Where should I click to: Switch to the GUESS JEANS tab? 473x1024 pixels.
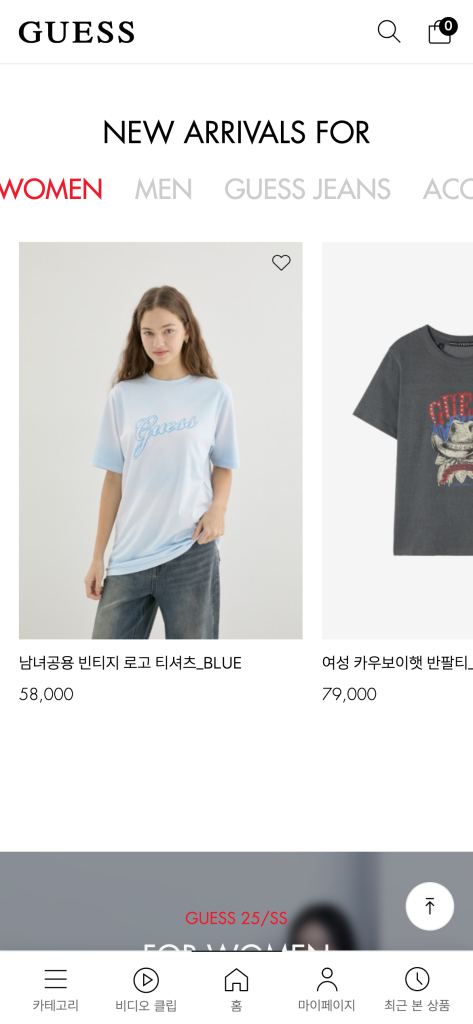(x=307, y=189)
